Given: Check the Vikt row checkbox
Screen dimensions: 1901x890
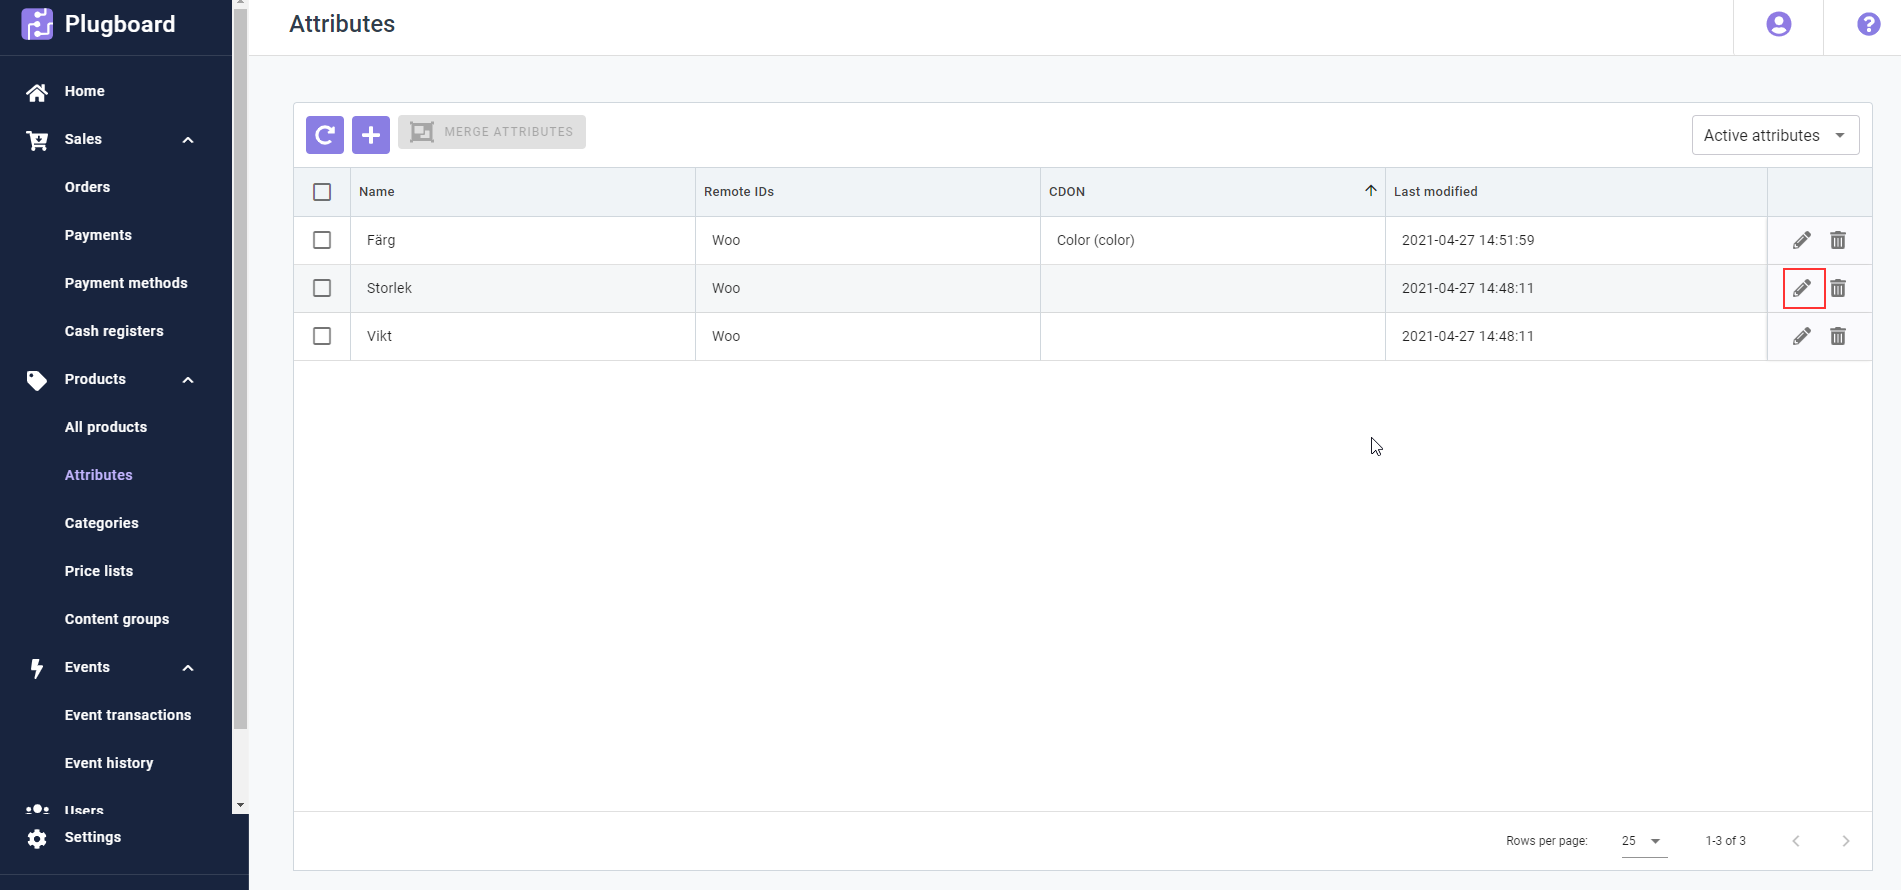Looking at the screenshot, I should (322, 336).
